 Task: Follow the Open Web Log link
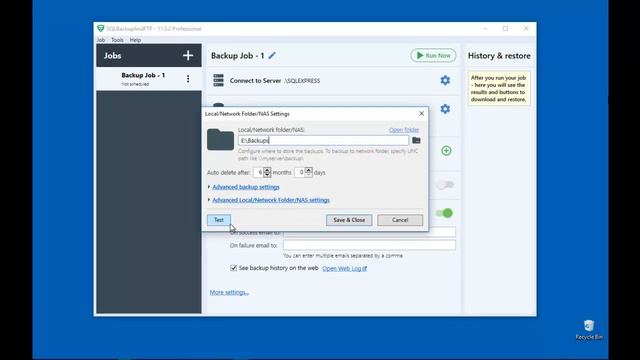tap(344, 269)
